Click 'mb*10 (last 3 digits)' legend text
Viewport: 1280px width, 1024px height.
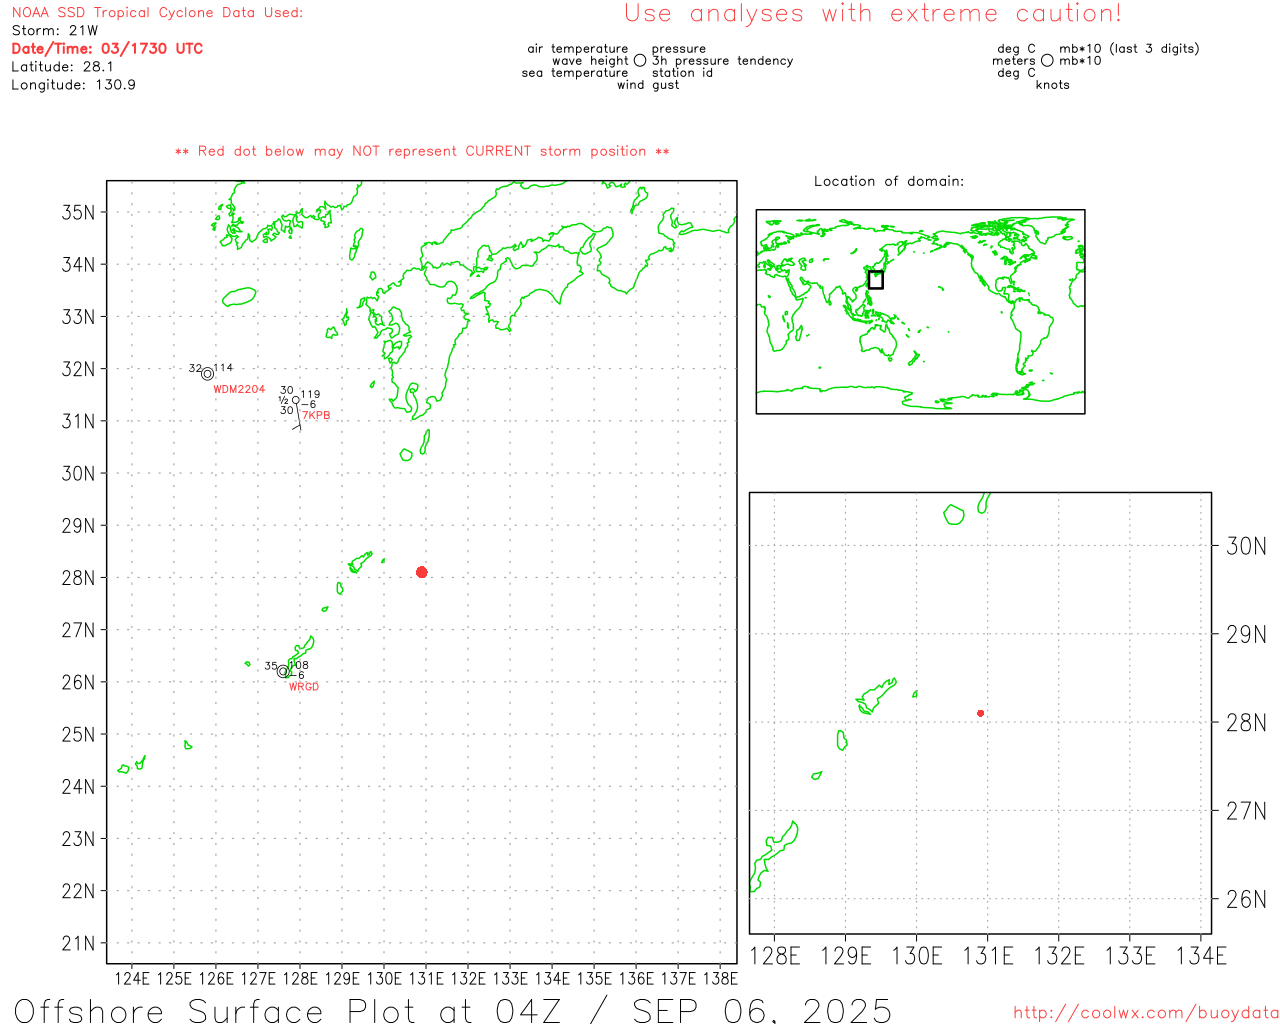(1129, 49)
